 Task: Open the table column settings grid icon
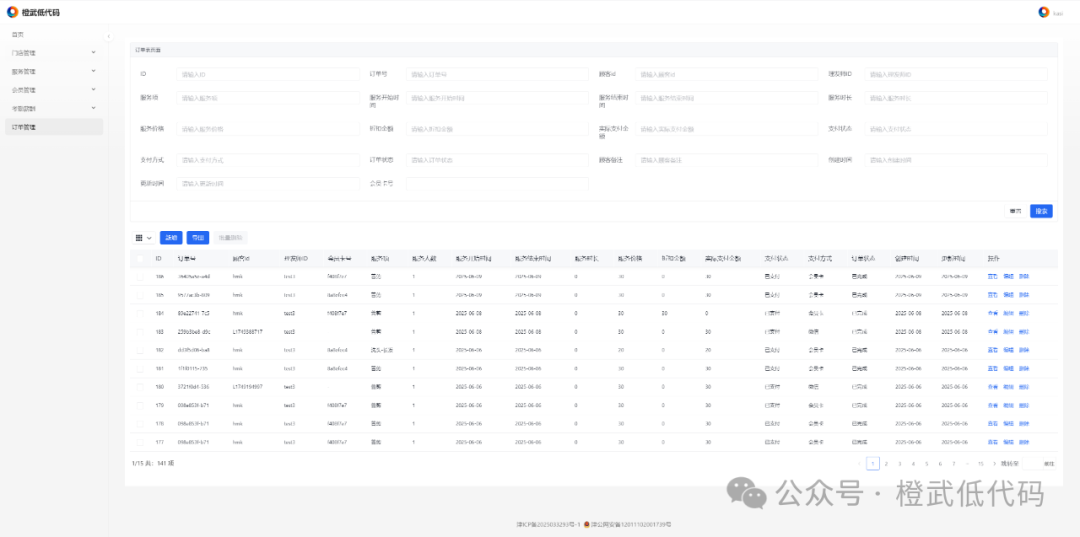tap(143, 238)
